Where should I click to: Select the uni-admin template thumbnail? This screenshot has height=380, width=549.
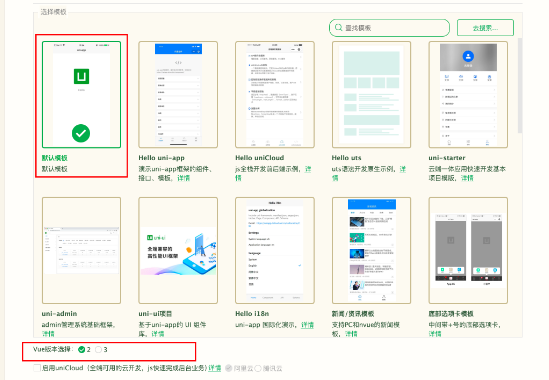[81, 250]
